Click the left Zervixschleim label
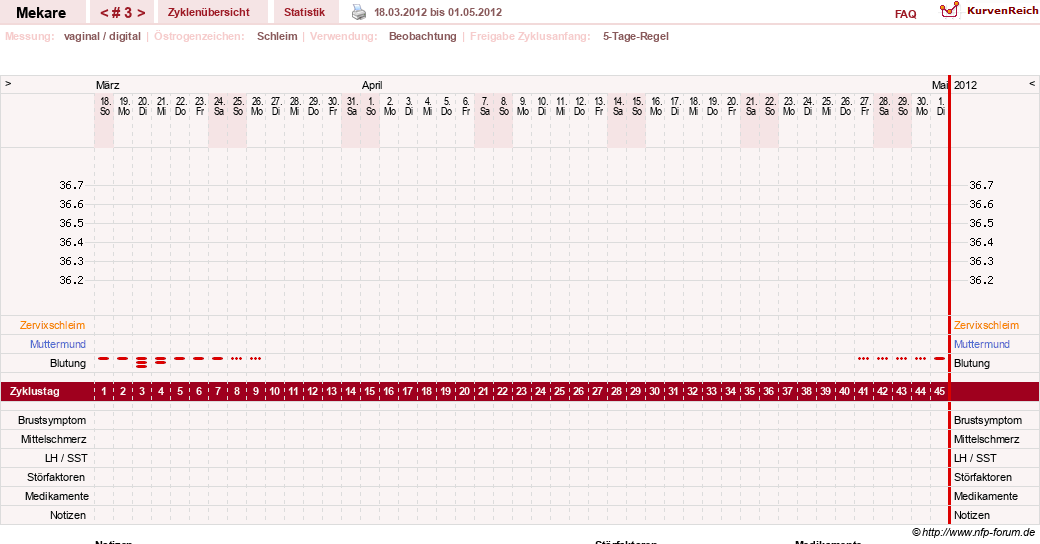Image resolution: width=1040 pixels, height=544 pixels. point(52,325)
